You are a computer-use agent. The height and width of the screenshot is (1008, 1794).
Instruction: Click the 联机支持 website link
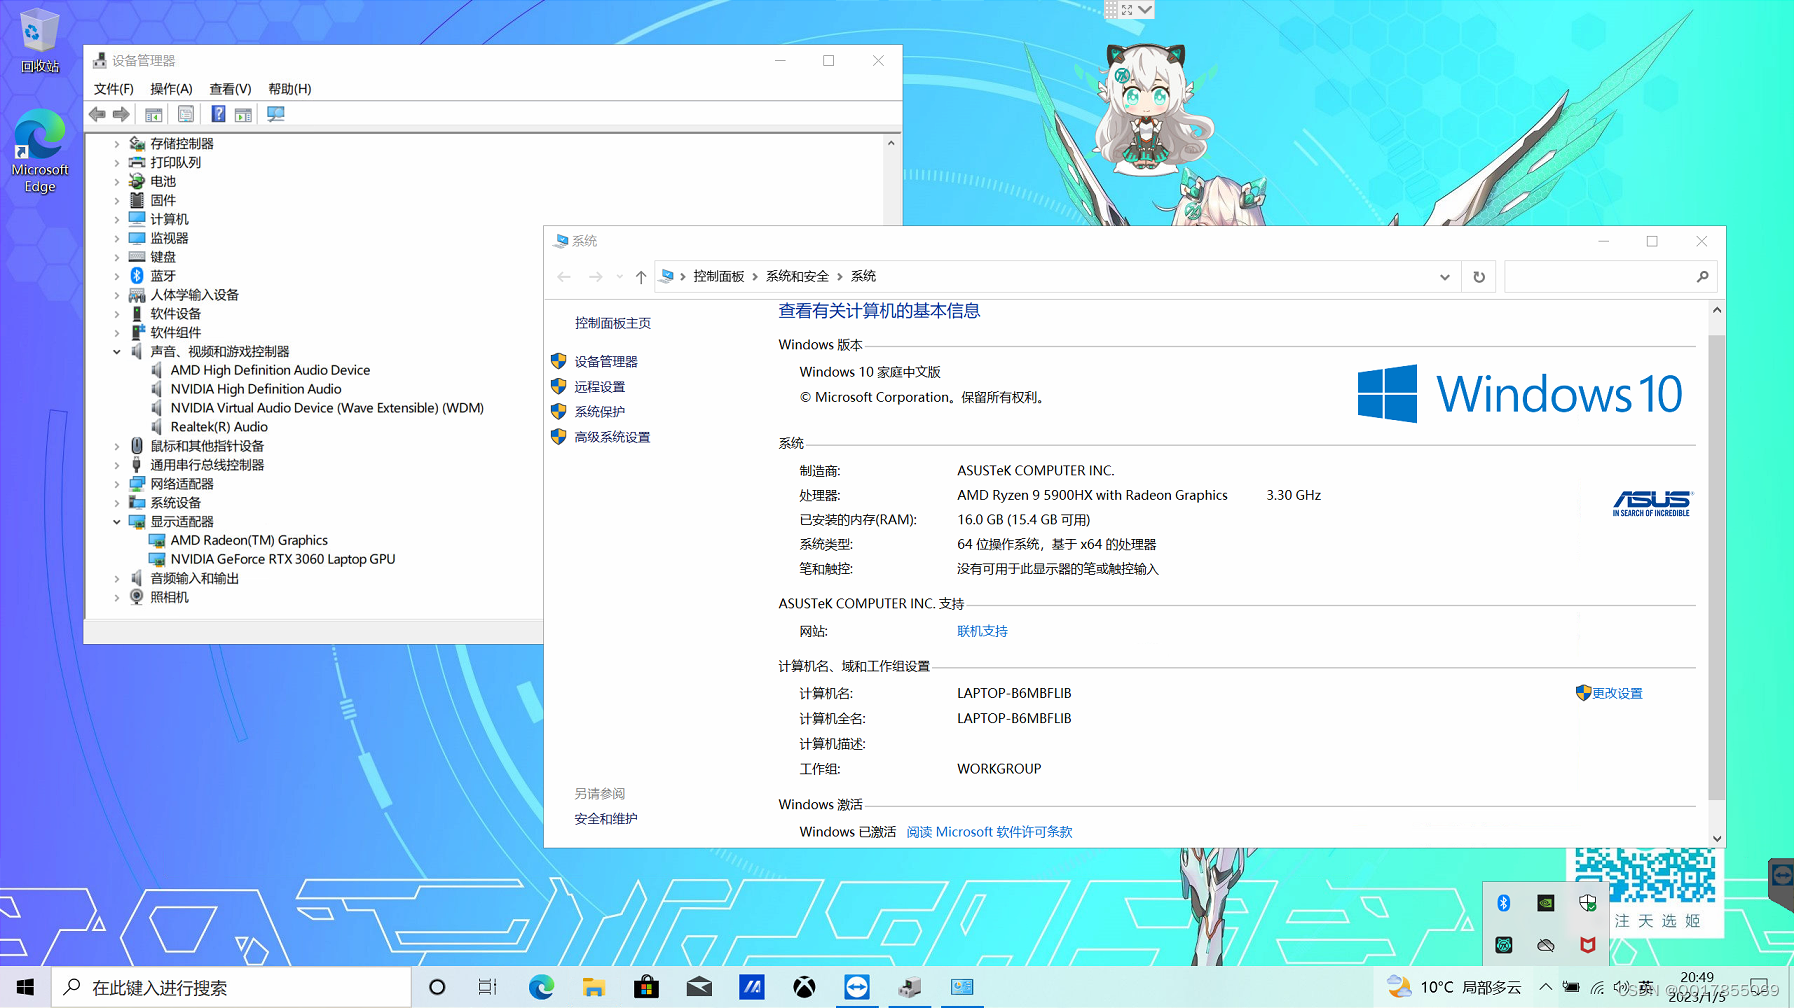point(982,632)
